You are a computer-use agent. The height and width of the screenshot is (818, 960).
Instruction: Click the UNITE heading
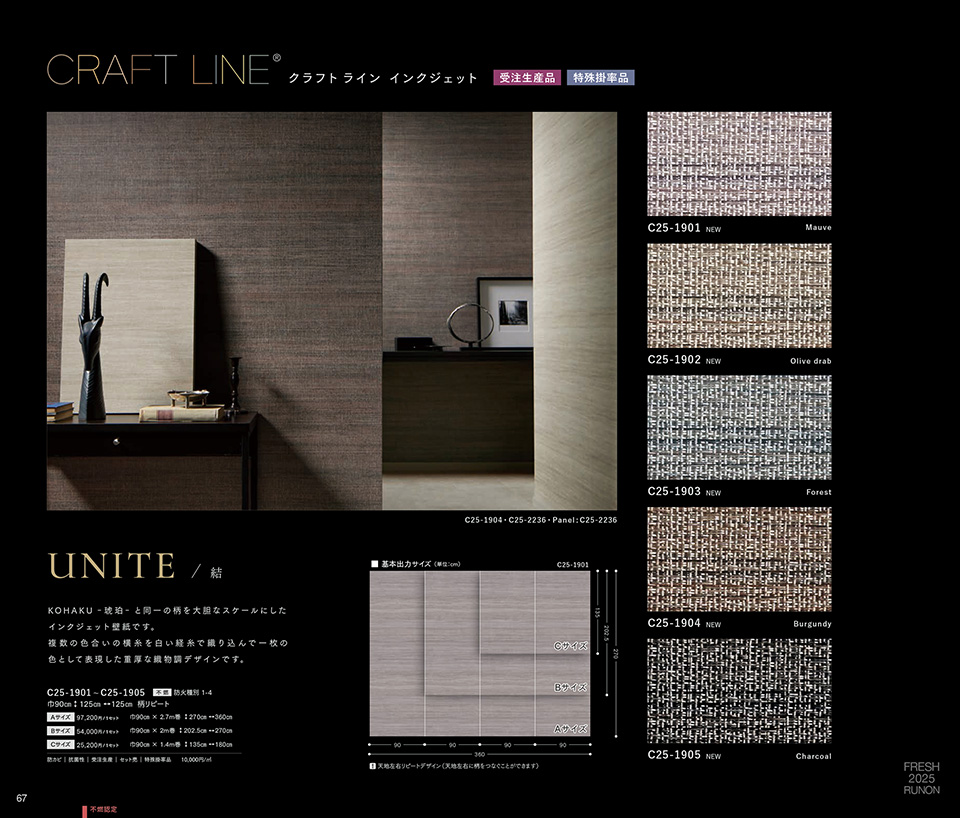coord(112,566)
